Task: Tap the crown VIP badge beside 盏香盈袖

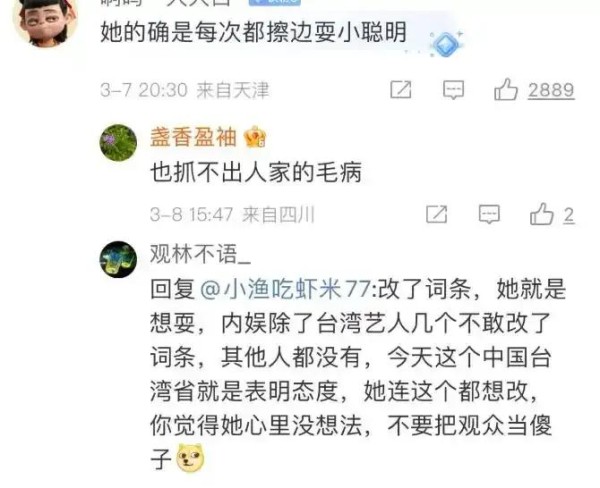Action: (255, 137)
